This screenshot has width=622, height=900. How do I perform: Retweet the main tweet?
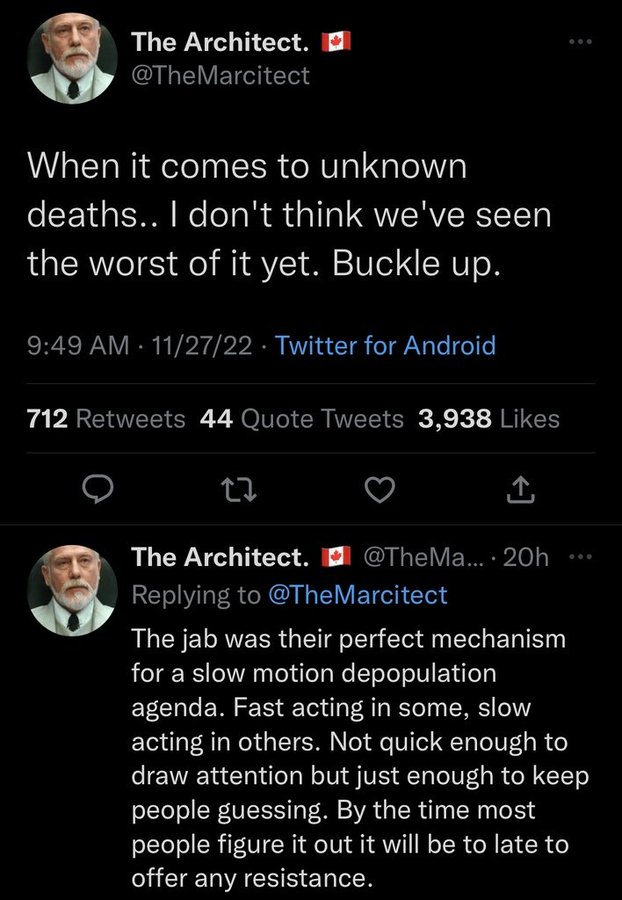pyautogui.click(x=235, y=489)
